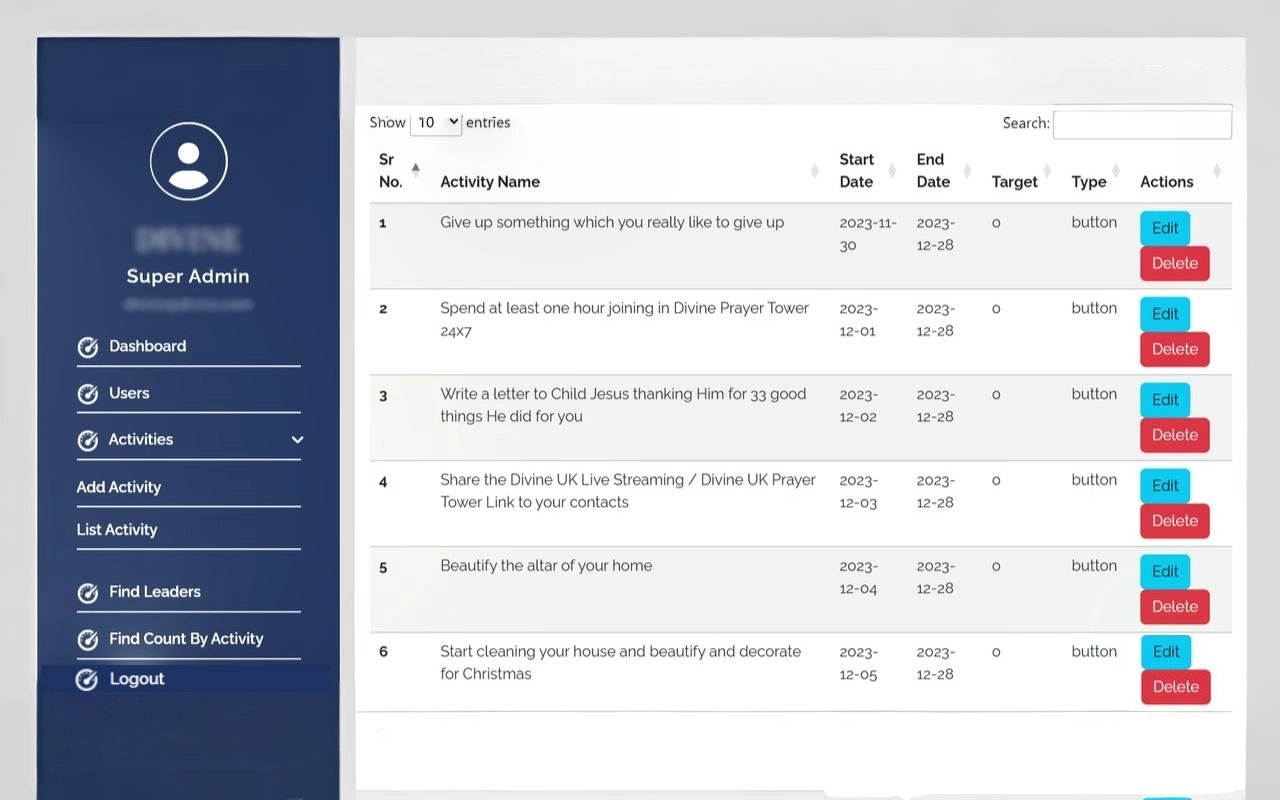Click the Dashboard gauge icon in sidebar
Viewport: 1280px width, 800px height.
pyautogui.click(x=88, y=347)
